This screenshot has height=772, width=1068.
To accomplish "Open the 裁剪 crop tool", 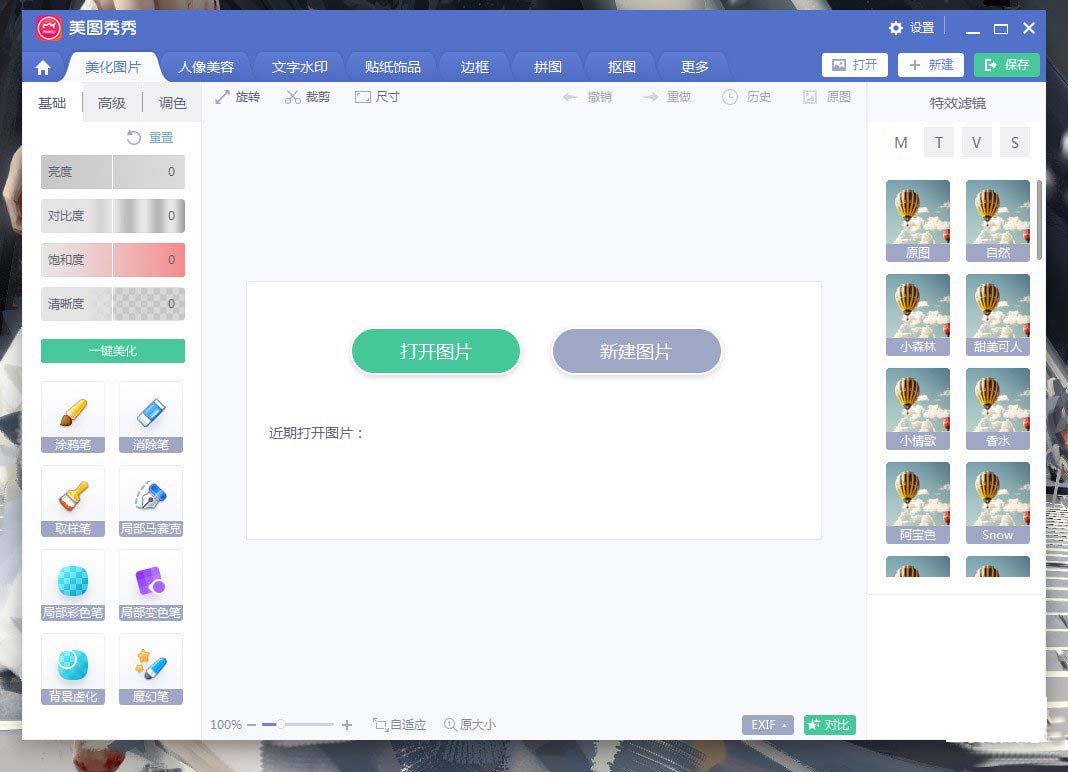I will click(x=307, y=97).
